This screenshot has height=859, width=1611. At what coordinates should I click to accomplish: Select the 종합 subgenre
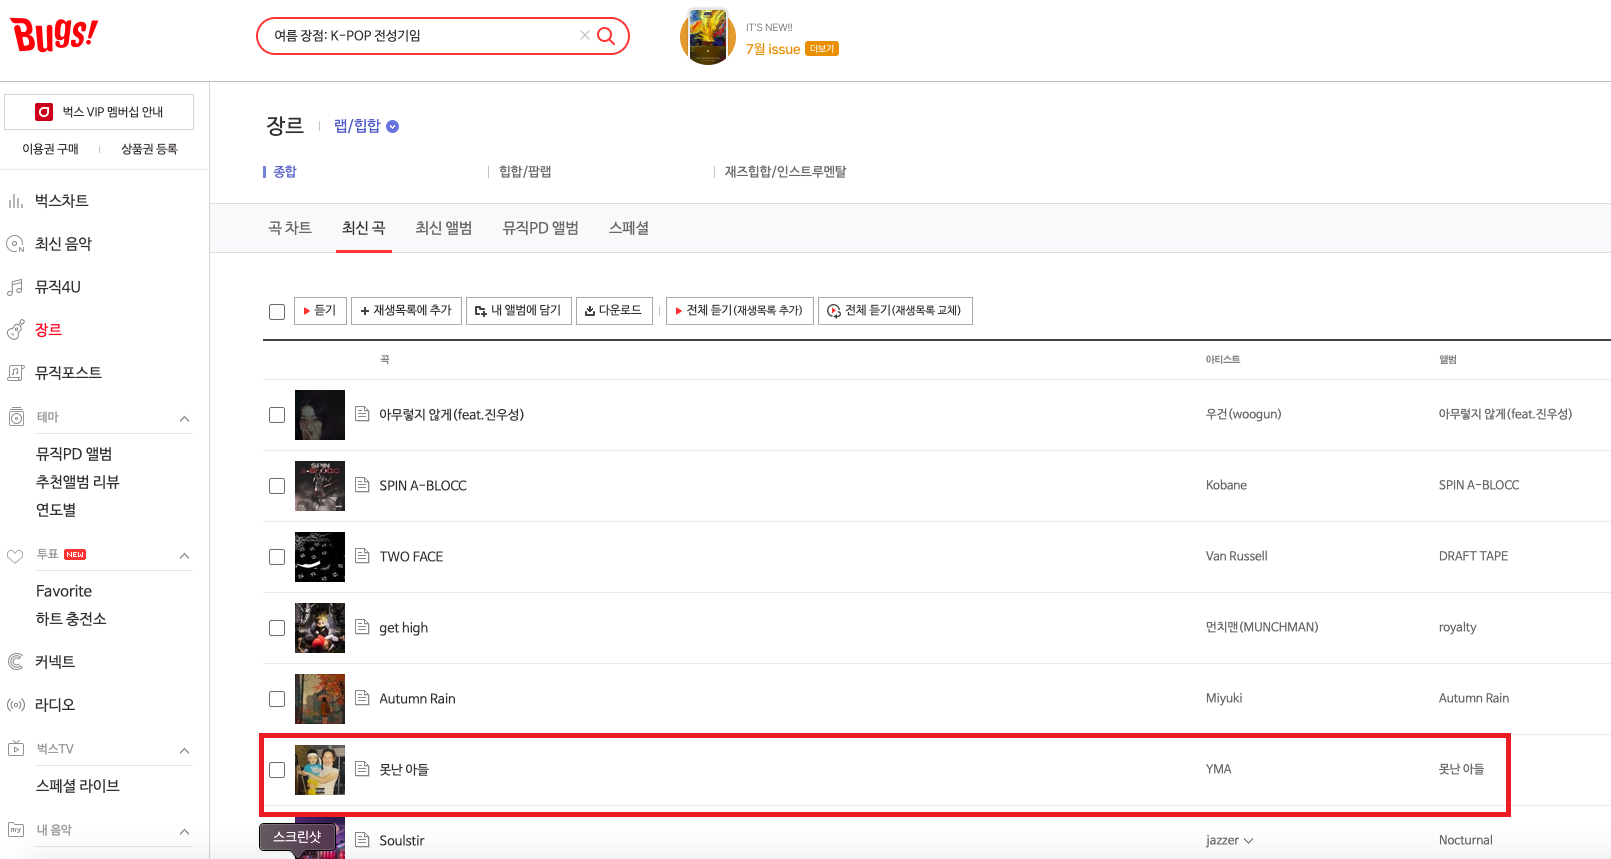tap(285, 172)
